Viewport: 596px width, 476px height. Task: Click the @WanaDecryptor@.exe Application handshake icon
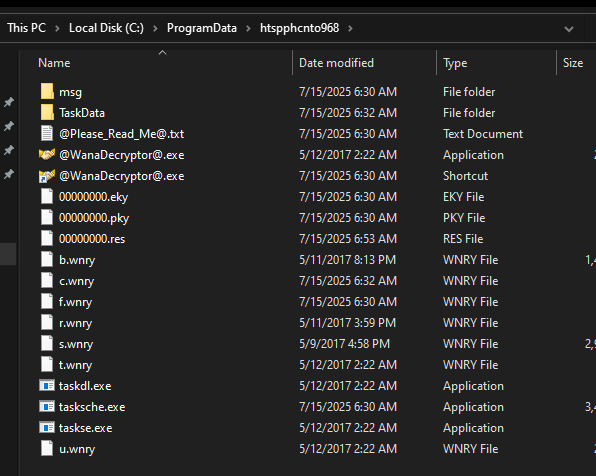47,155
